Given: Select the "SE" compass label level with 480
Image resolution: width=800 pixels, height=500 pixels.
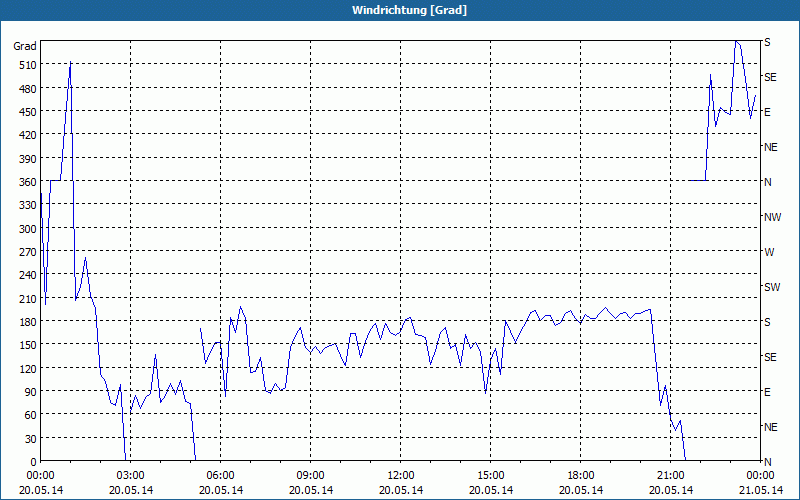Looking at the screenshot, I should [x=770, y=78].
